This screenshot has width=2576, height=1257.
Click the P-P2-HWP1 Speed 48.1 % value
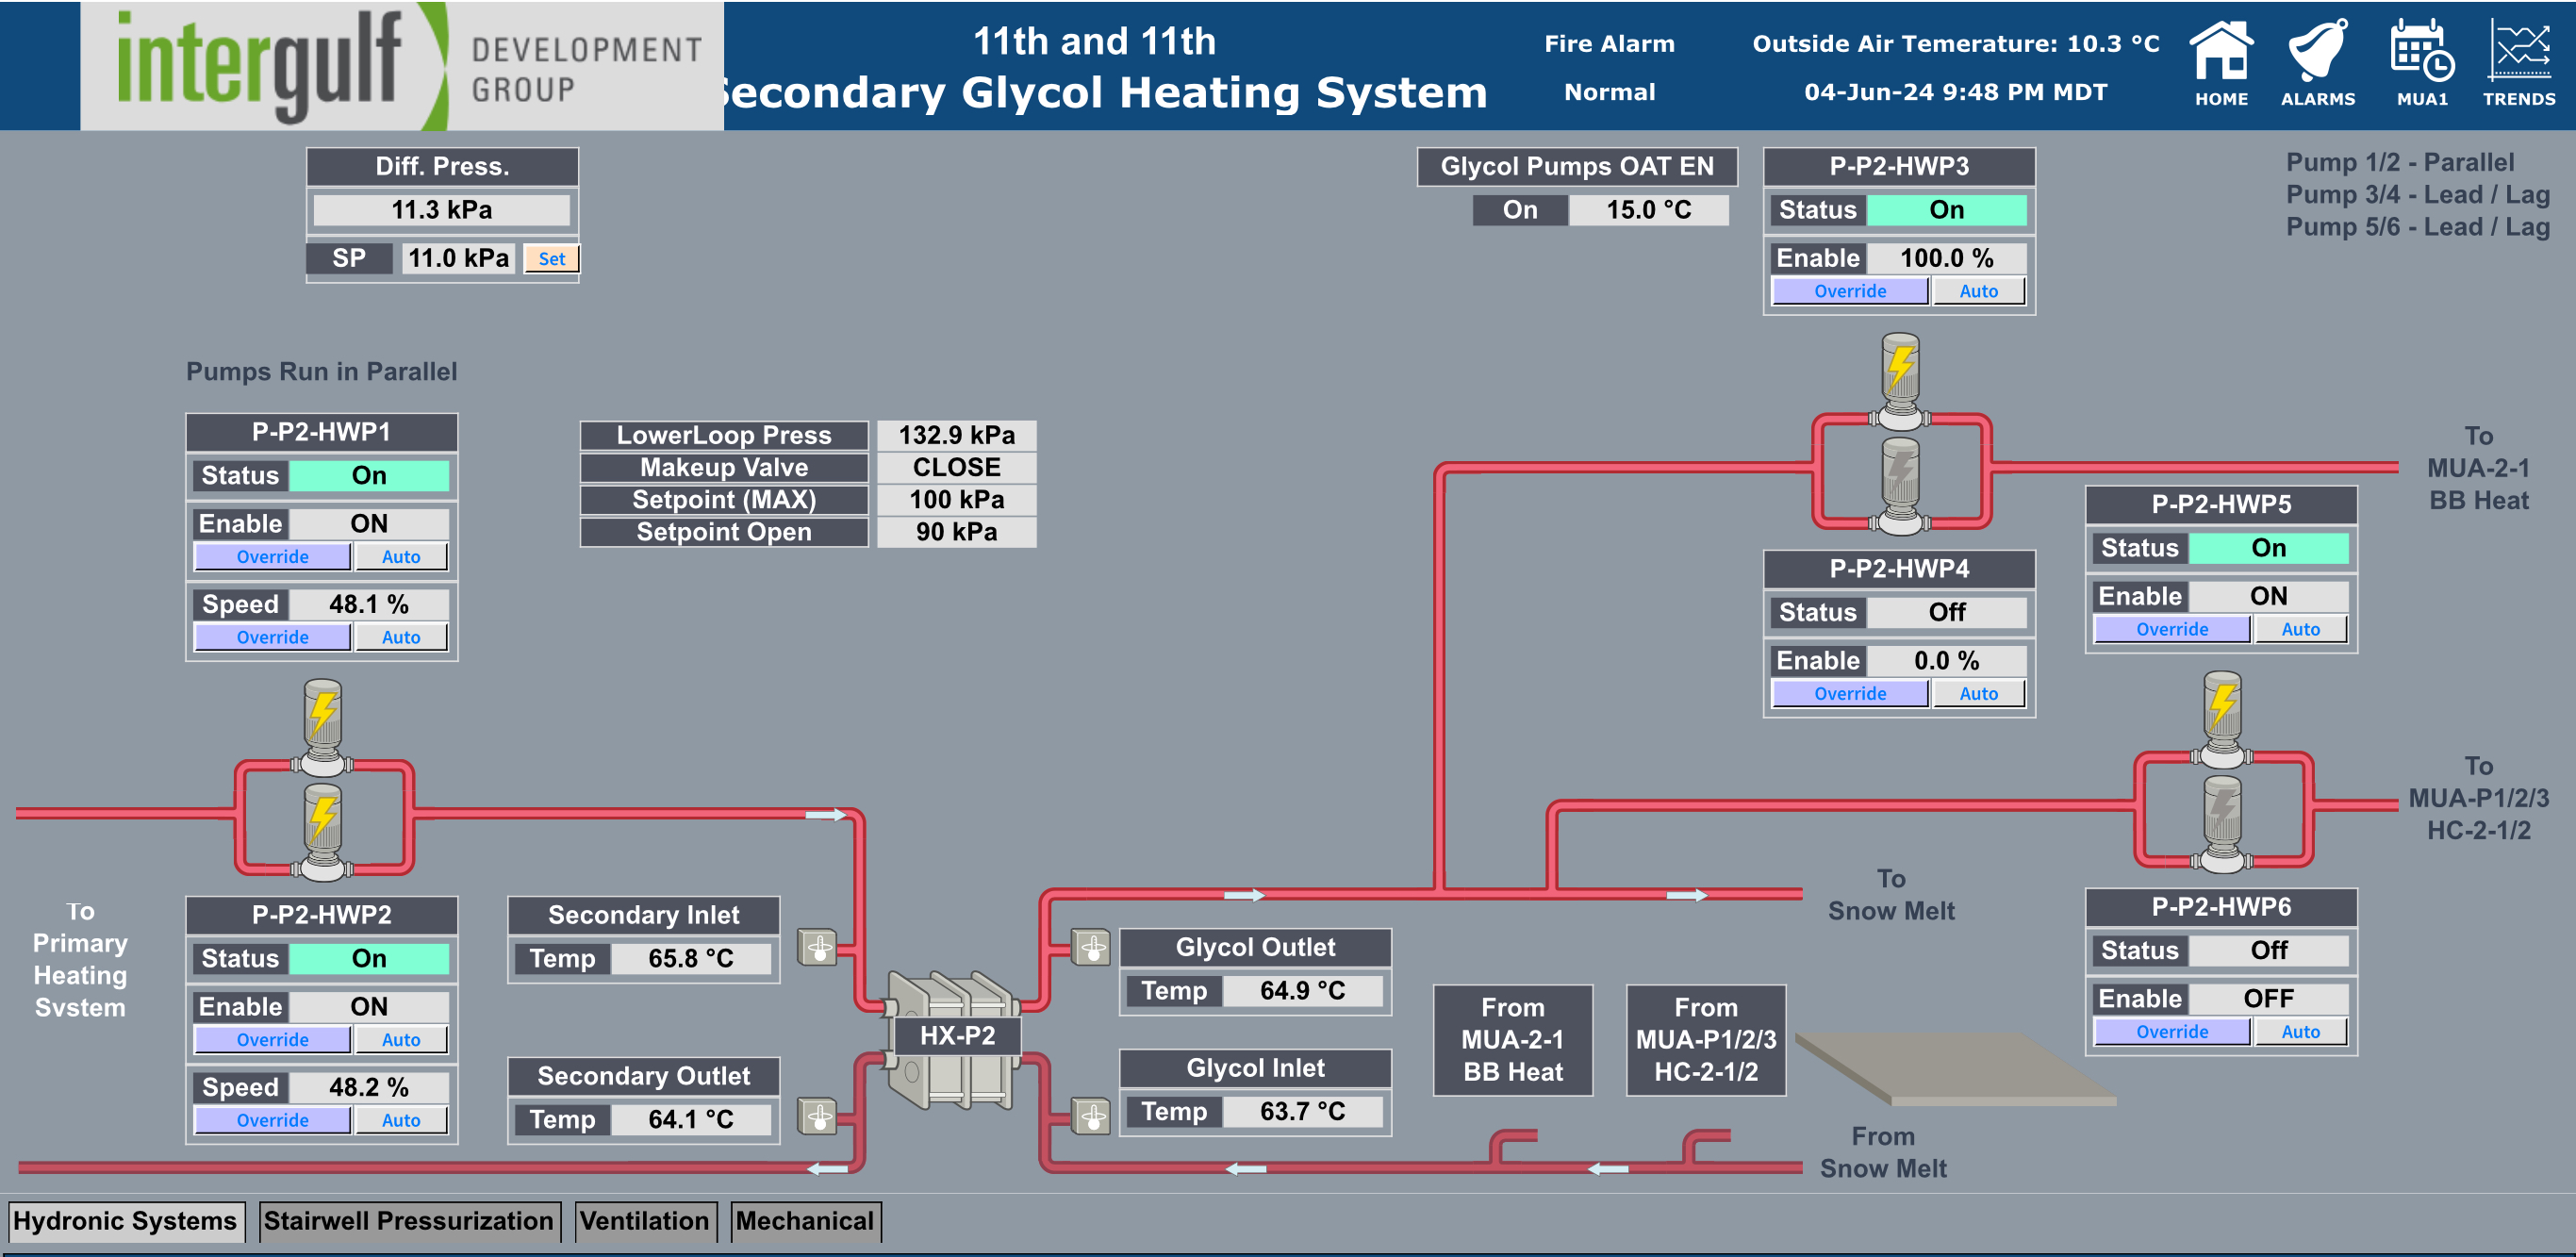(369, 604)
